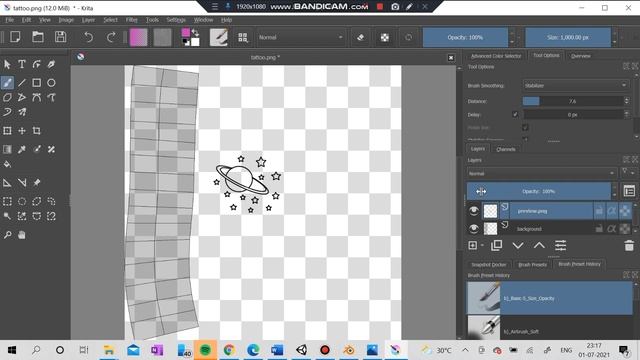Open the Settings menu
The height and width of the screenshot is (360, 640).
pos(176,20)
